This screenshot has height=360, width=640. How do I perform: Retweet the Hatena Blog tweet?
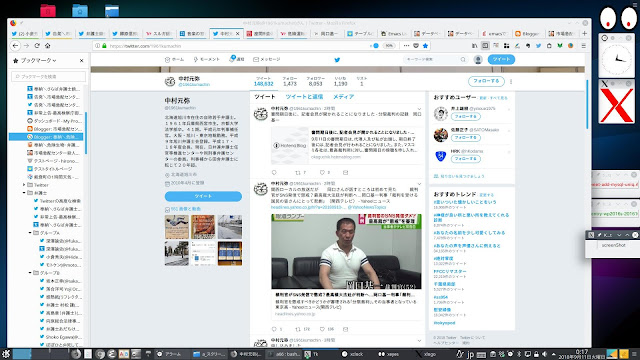pyautogui.click(x=298, y=173)
